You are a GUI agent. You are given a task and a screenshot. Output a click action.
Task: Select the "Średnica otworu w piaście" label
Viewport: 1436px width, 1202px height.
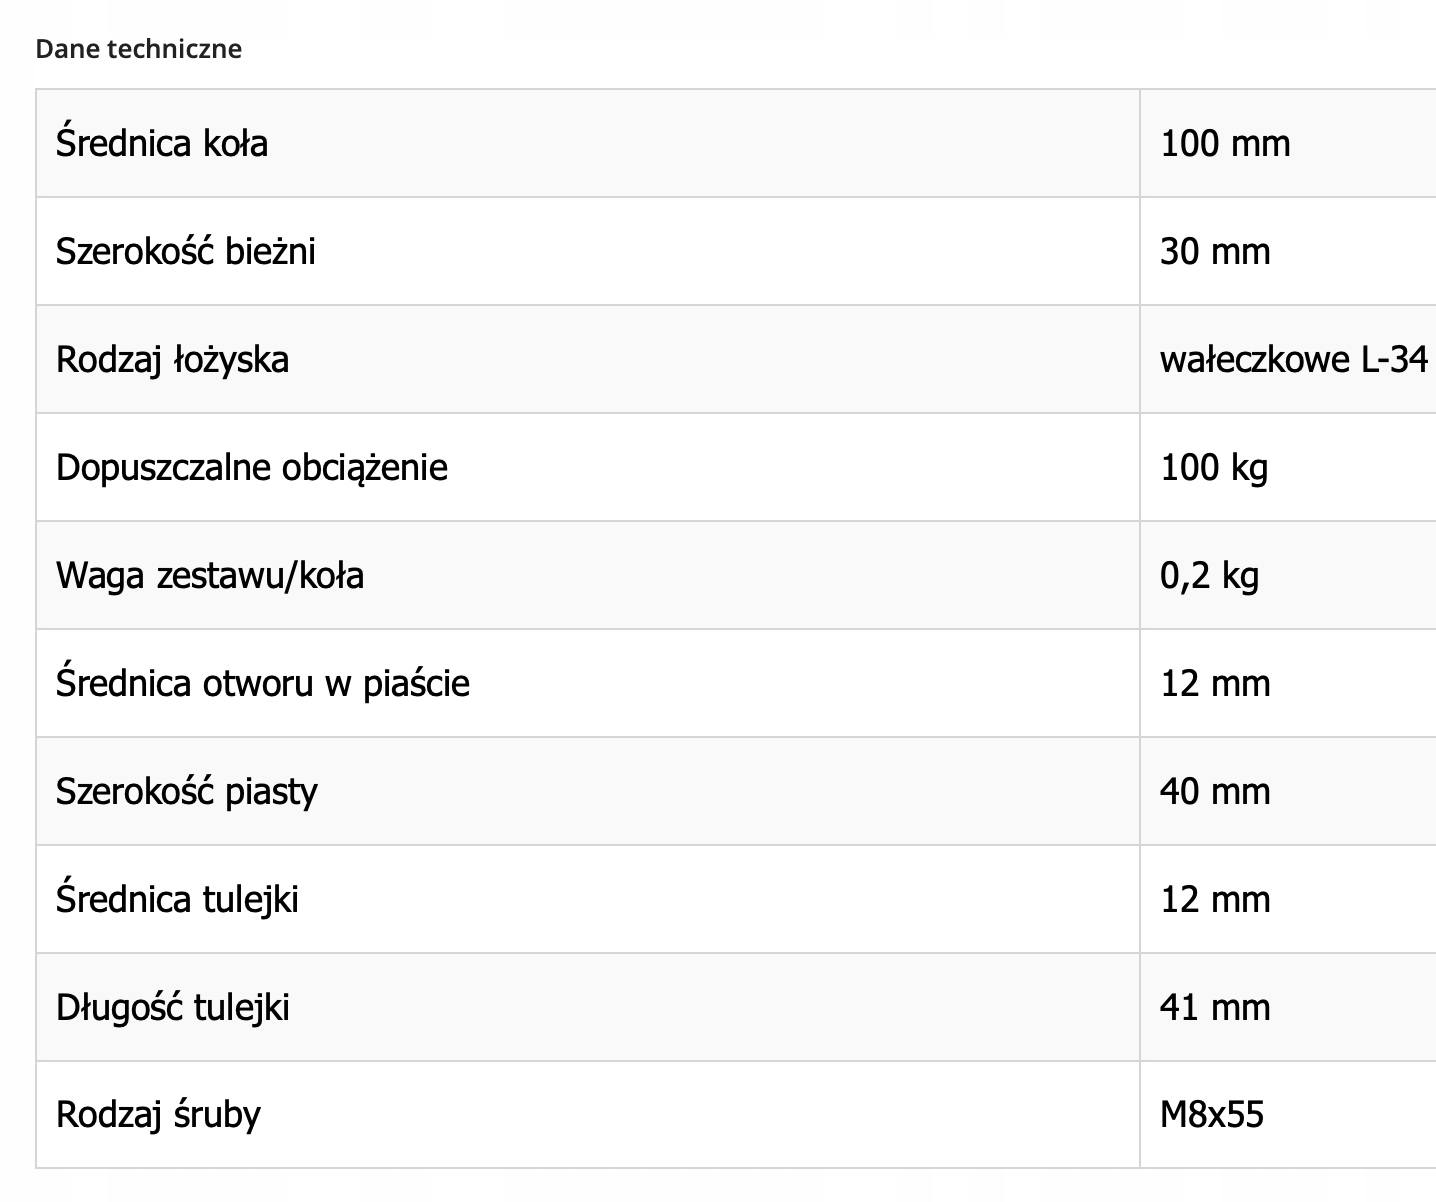pos(263,683)
